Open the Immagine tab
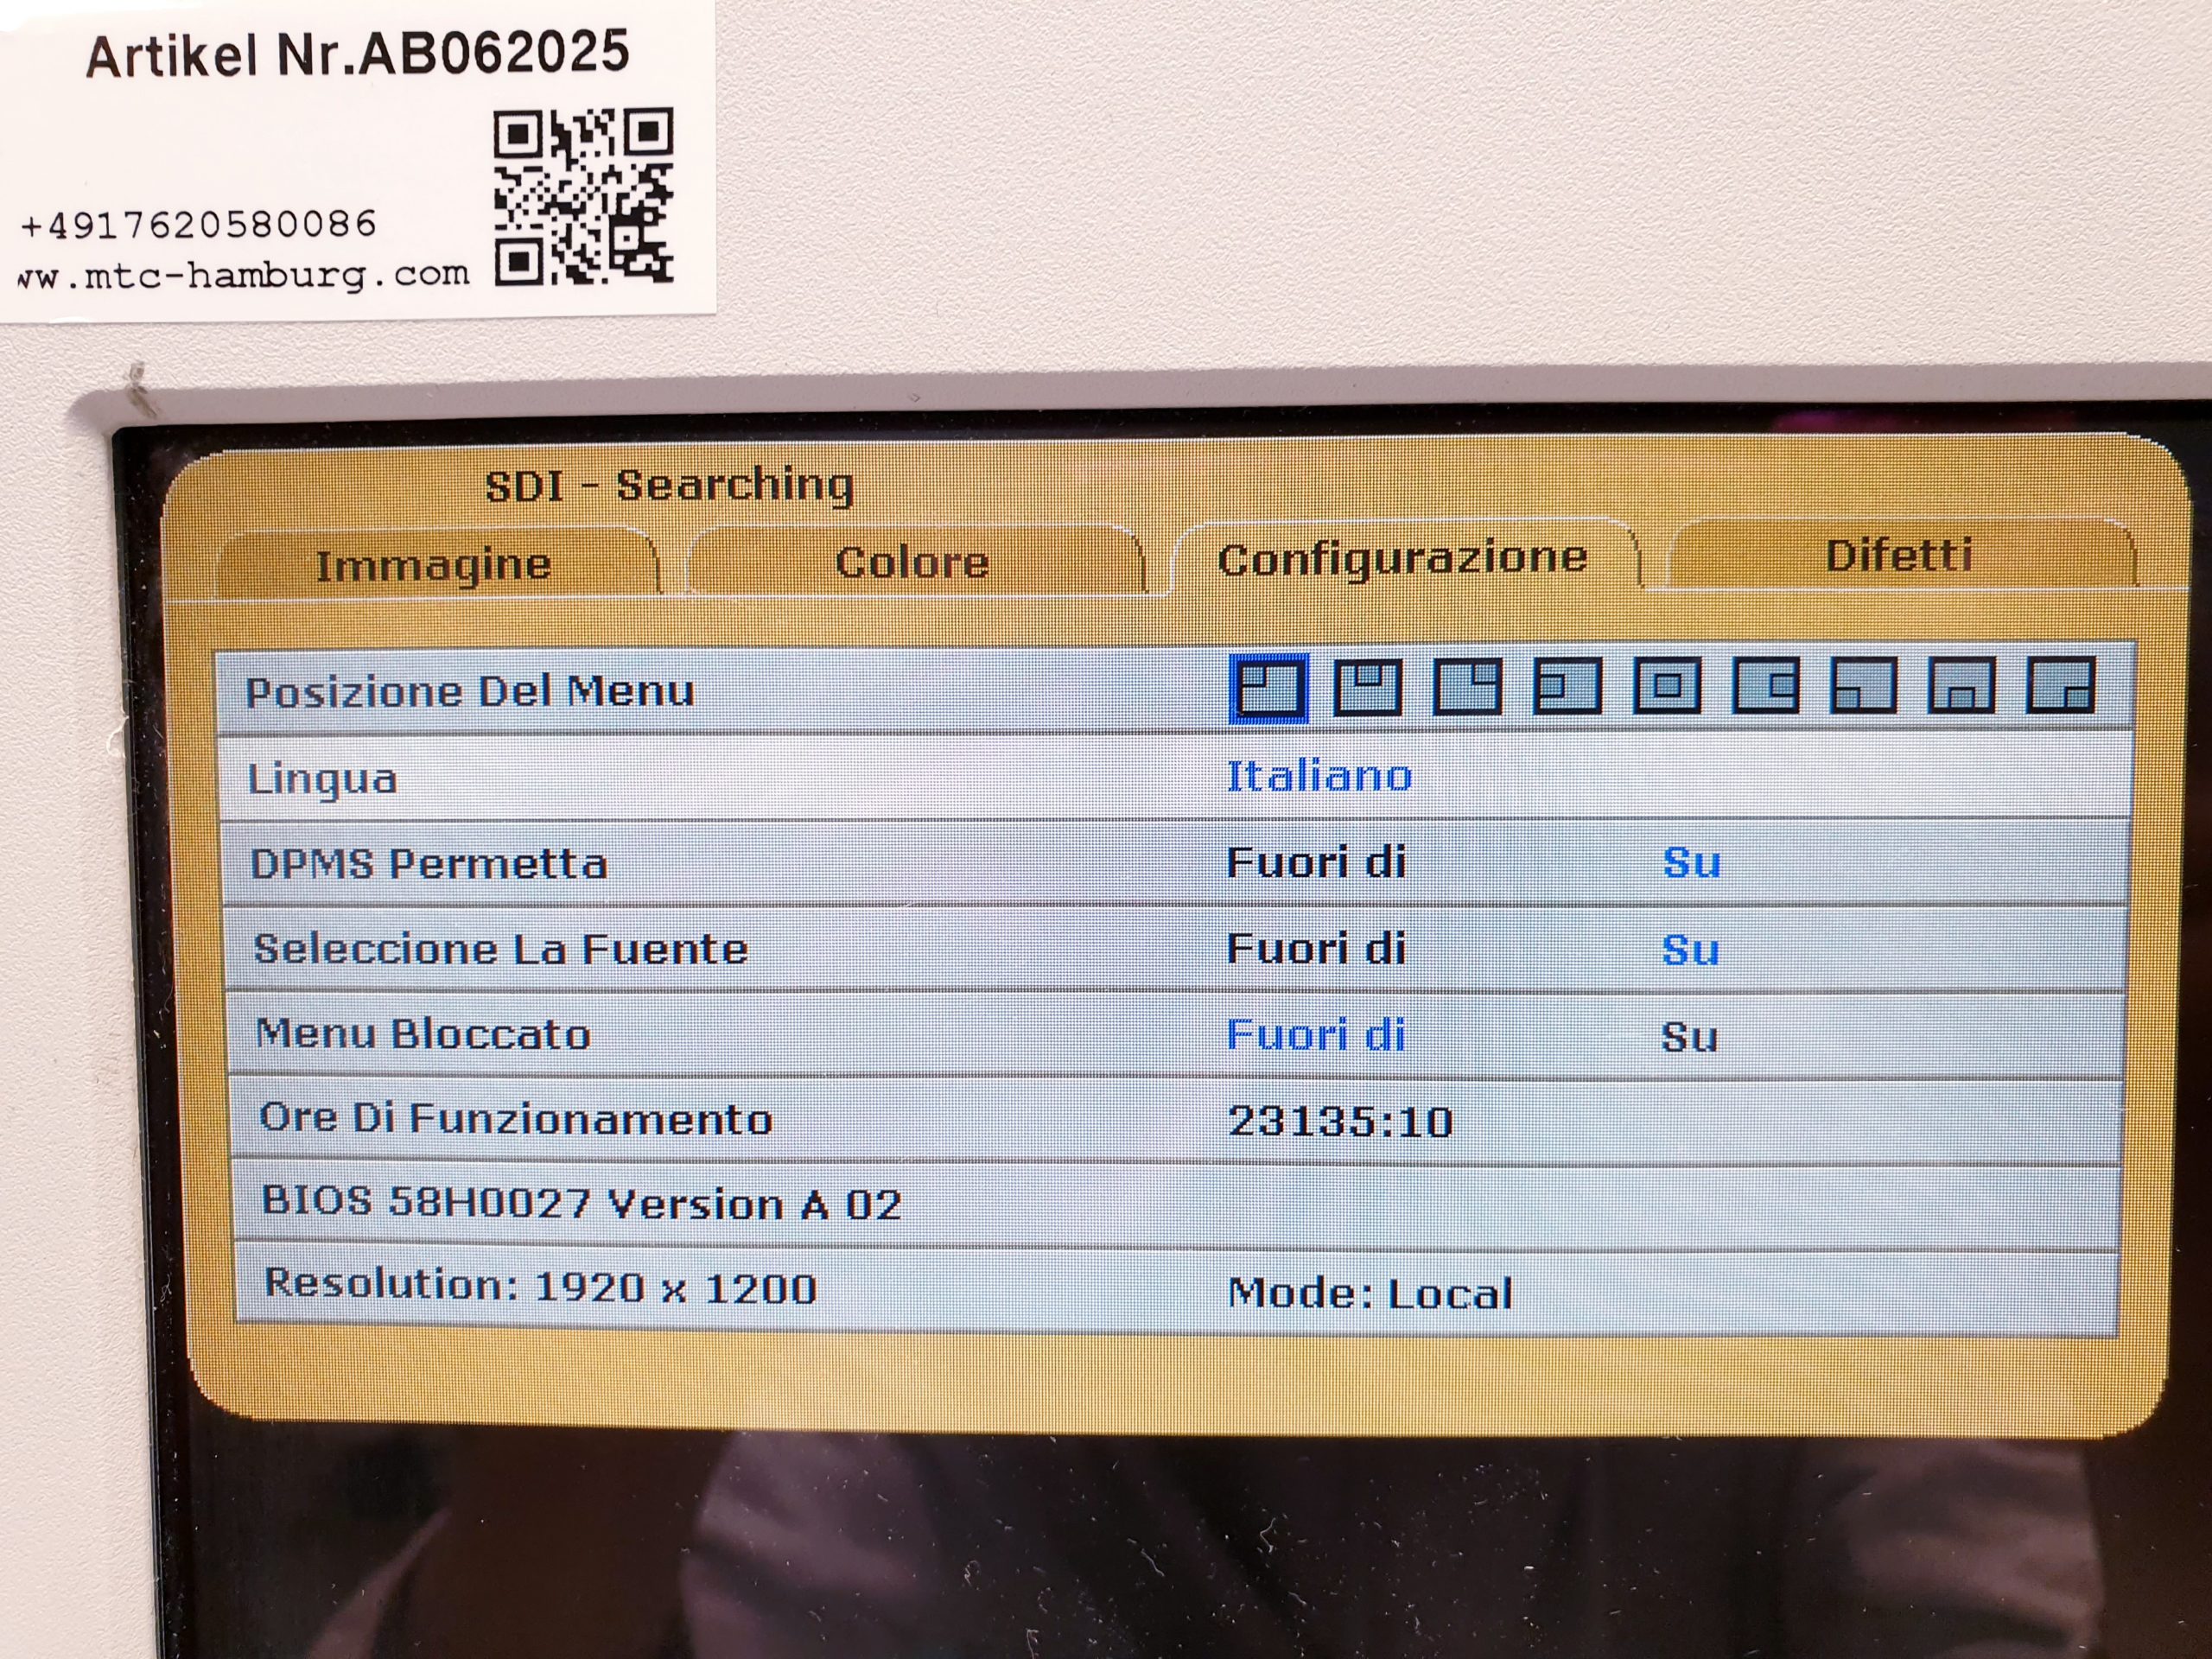 tap(434, 565)
